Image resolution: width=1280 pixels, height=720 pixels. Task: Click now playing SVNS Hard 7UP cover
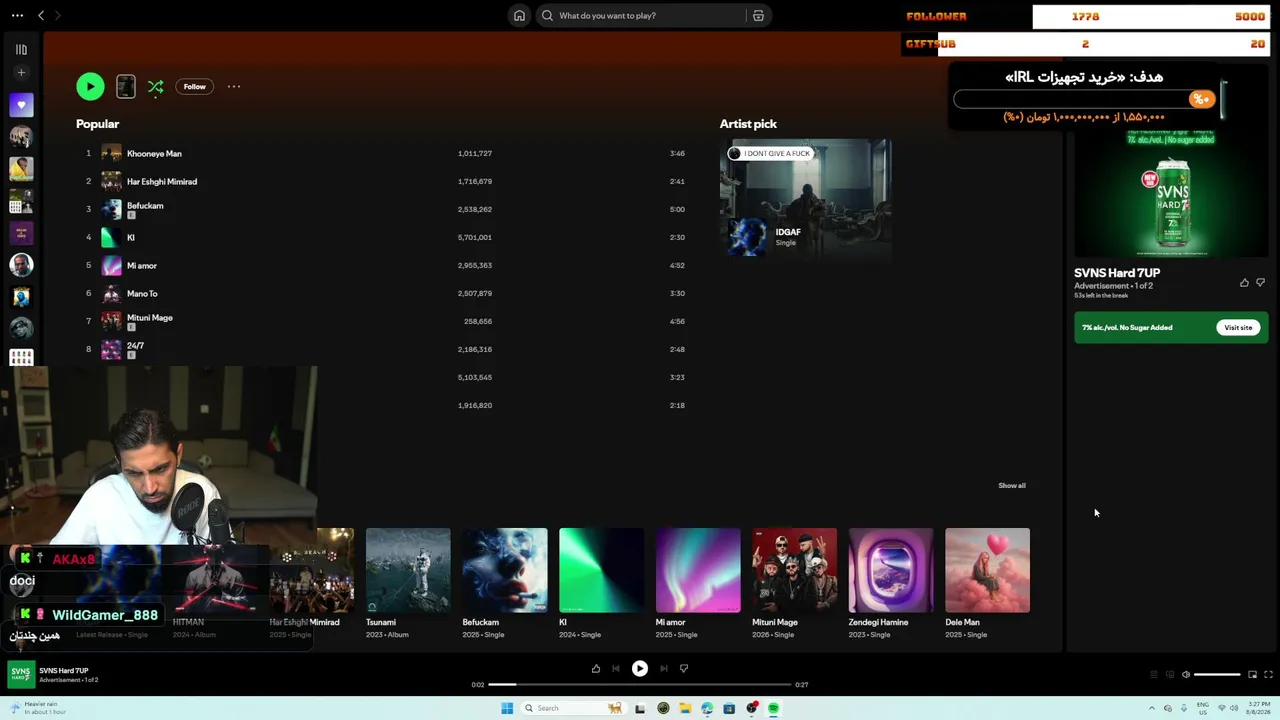click(x=21, y=675)
